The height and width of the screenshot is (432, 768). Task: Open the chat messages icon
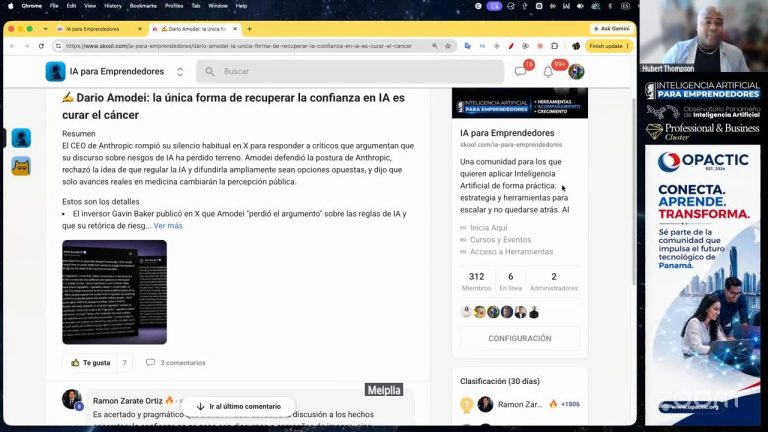(520, 72)
